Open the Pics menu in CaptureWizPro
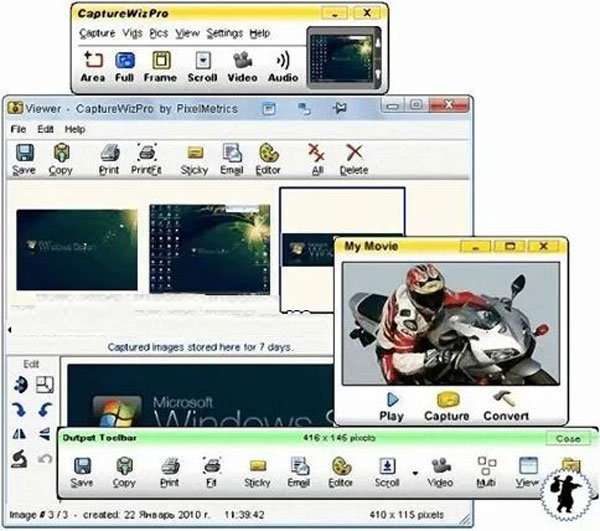Image resolution: width=600 pixels, height=531 pixels. coord(159,33)
